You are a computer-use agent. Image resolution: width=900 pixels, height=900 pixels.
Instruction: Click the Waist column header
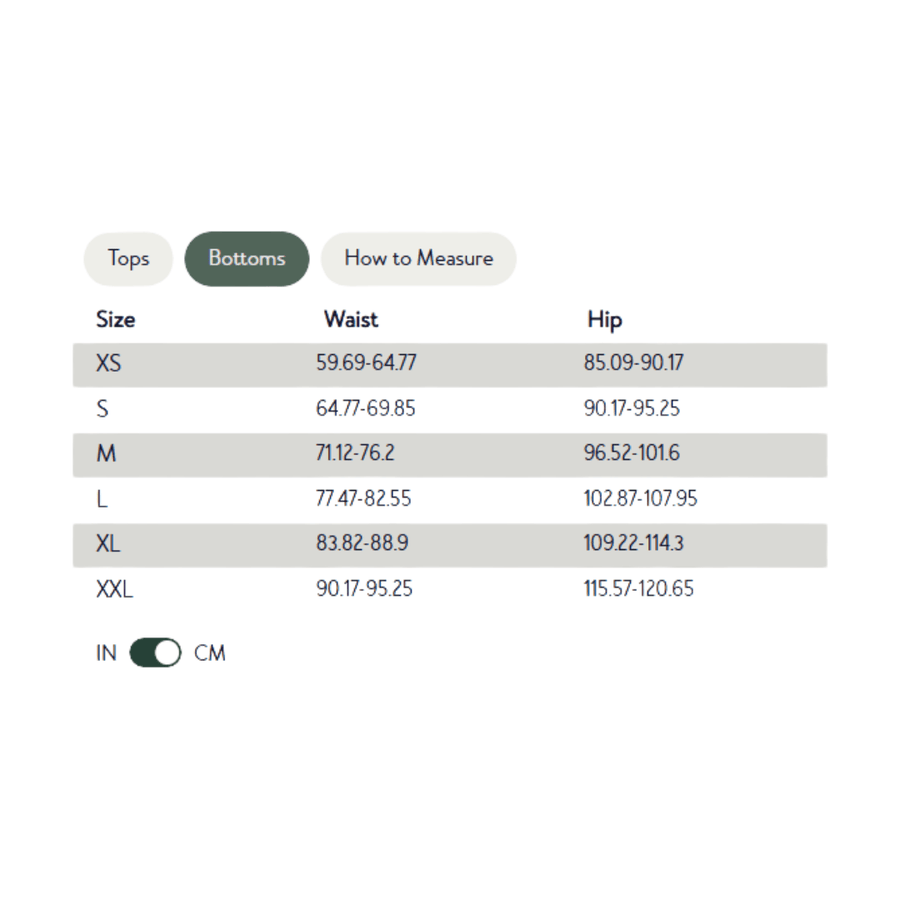351,320
